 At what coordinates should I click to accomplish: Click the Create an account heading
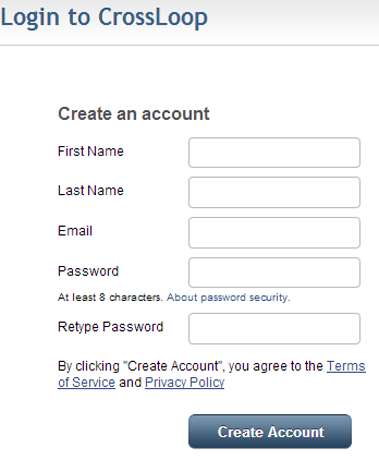tap(134, 114)
